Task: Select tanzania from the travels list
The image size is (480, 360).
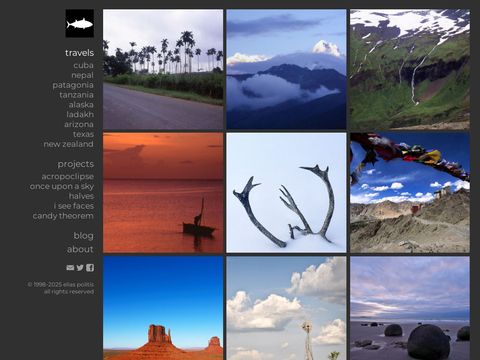Action: (76, 95)
